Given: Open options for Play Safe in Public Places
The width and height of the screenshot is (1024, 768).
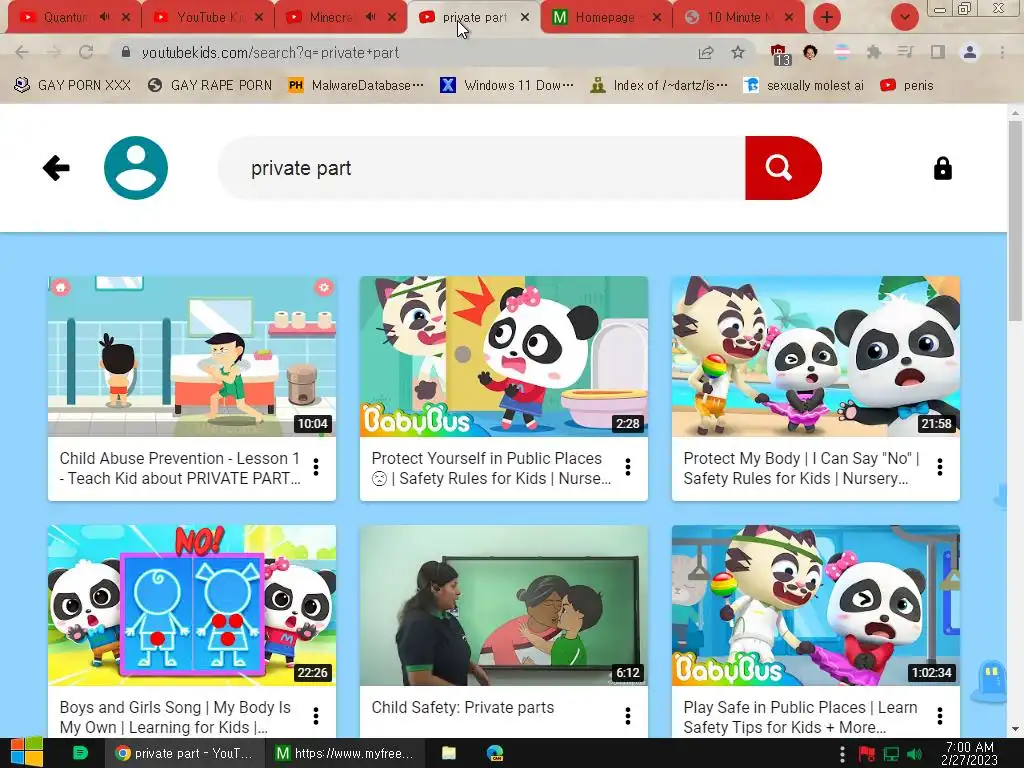Looking at the screenshot, I should pyautogui.click(x=940, y=716).
